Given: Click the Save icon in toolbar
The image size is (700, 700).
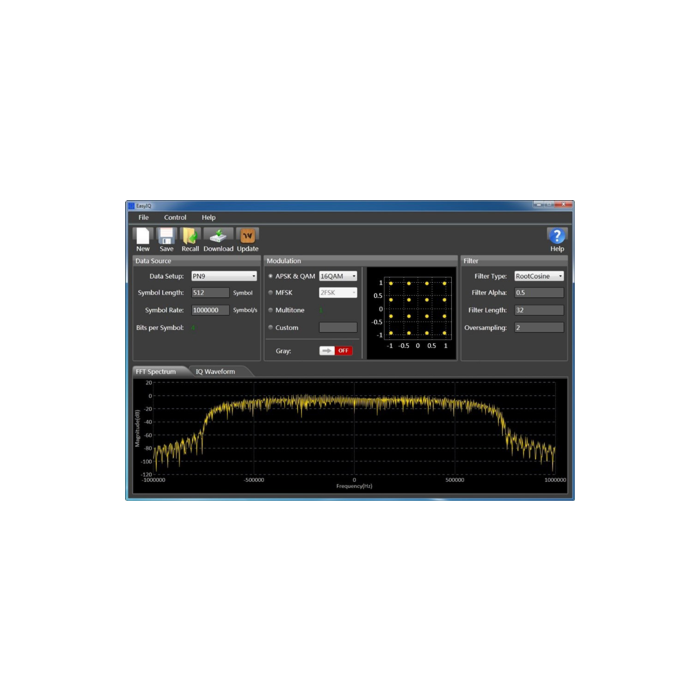Looking at the screenshot, I should (166, 237).
